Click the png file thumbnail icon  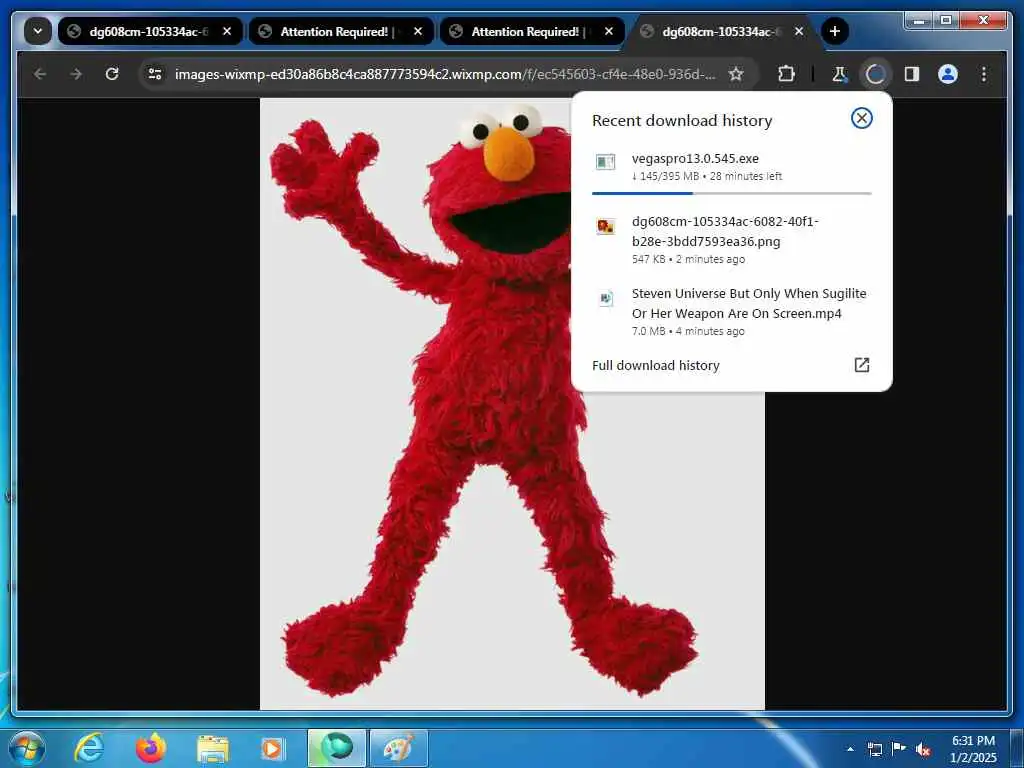(x=605, y=227)
